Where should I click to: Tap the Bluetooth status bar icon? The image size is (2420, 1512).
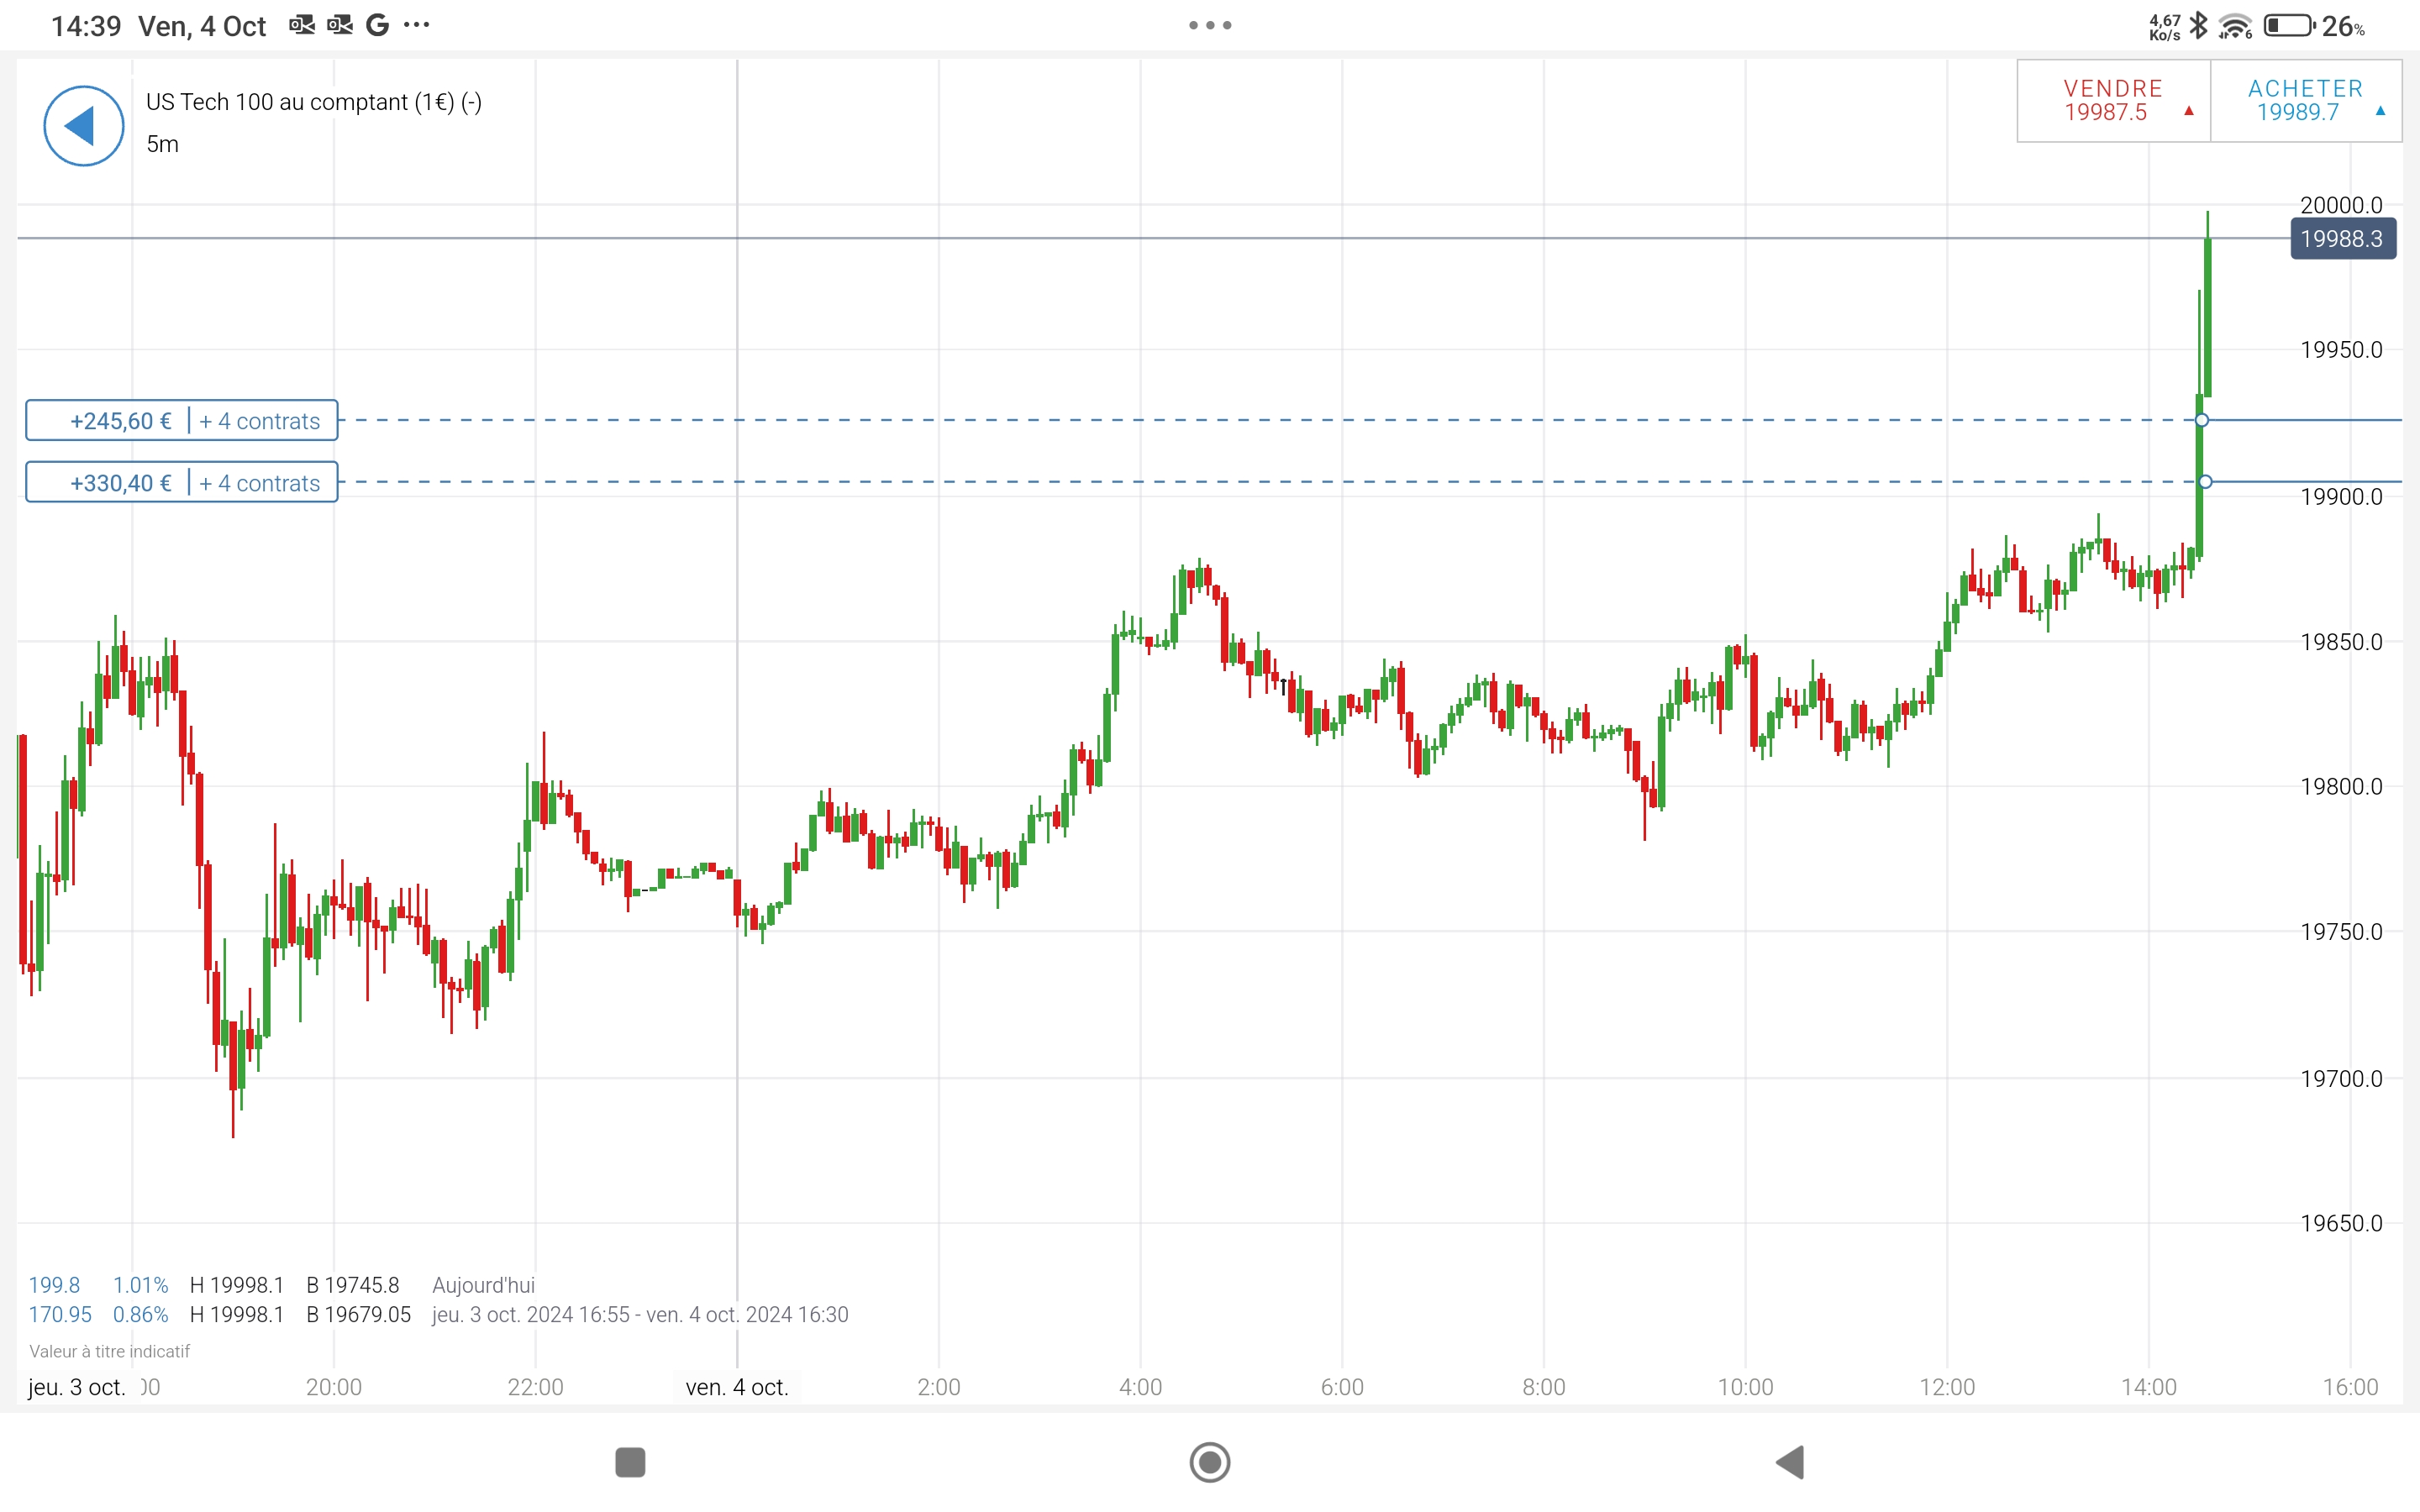(2198, 25)
